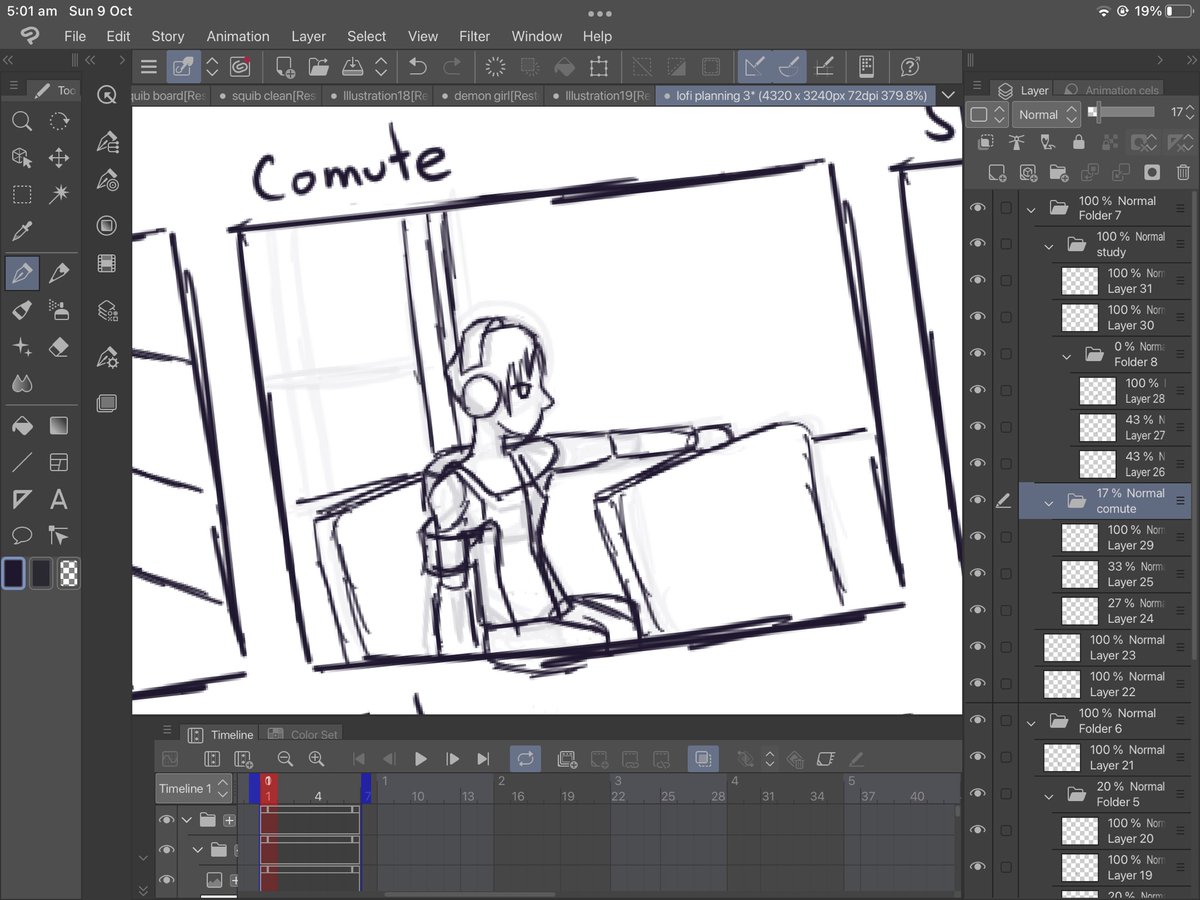The width and height of the screenshot is (1200, 900).
Task: Select the Text tool
Action: coord(59,499)
